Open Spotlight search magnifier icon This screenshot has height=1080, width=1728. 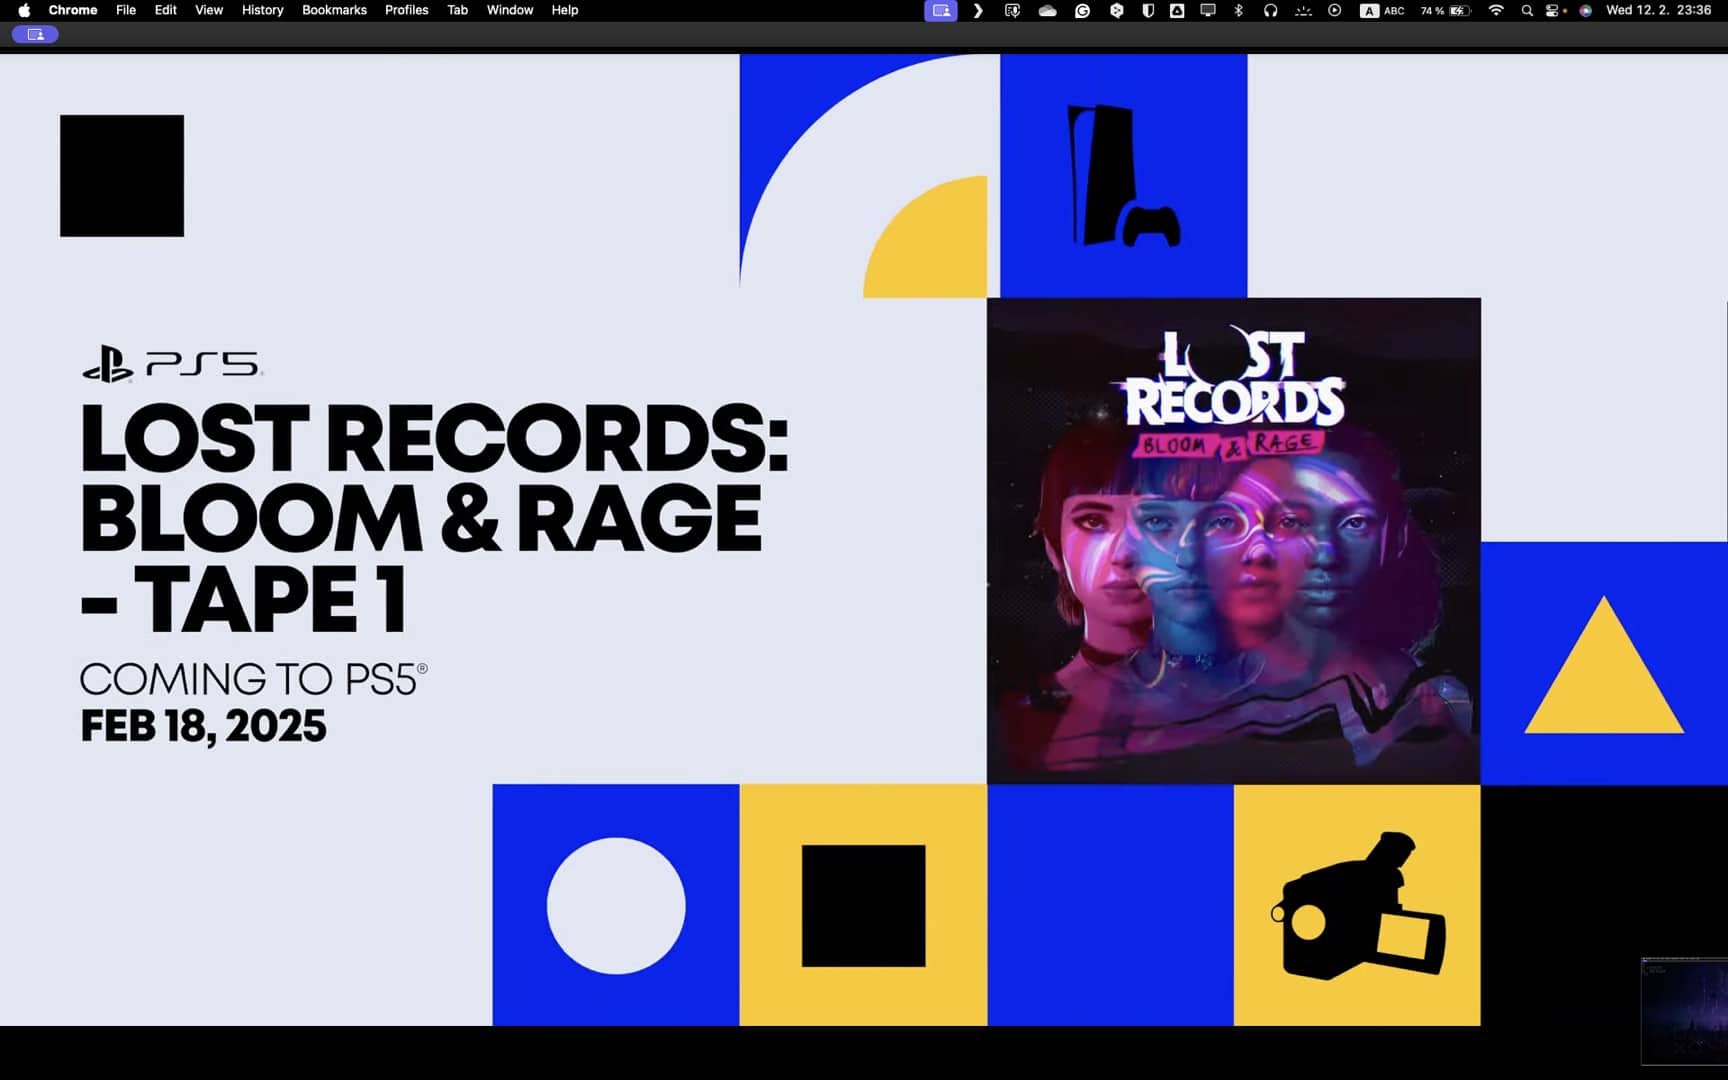1527,10
